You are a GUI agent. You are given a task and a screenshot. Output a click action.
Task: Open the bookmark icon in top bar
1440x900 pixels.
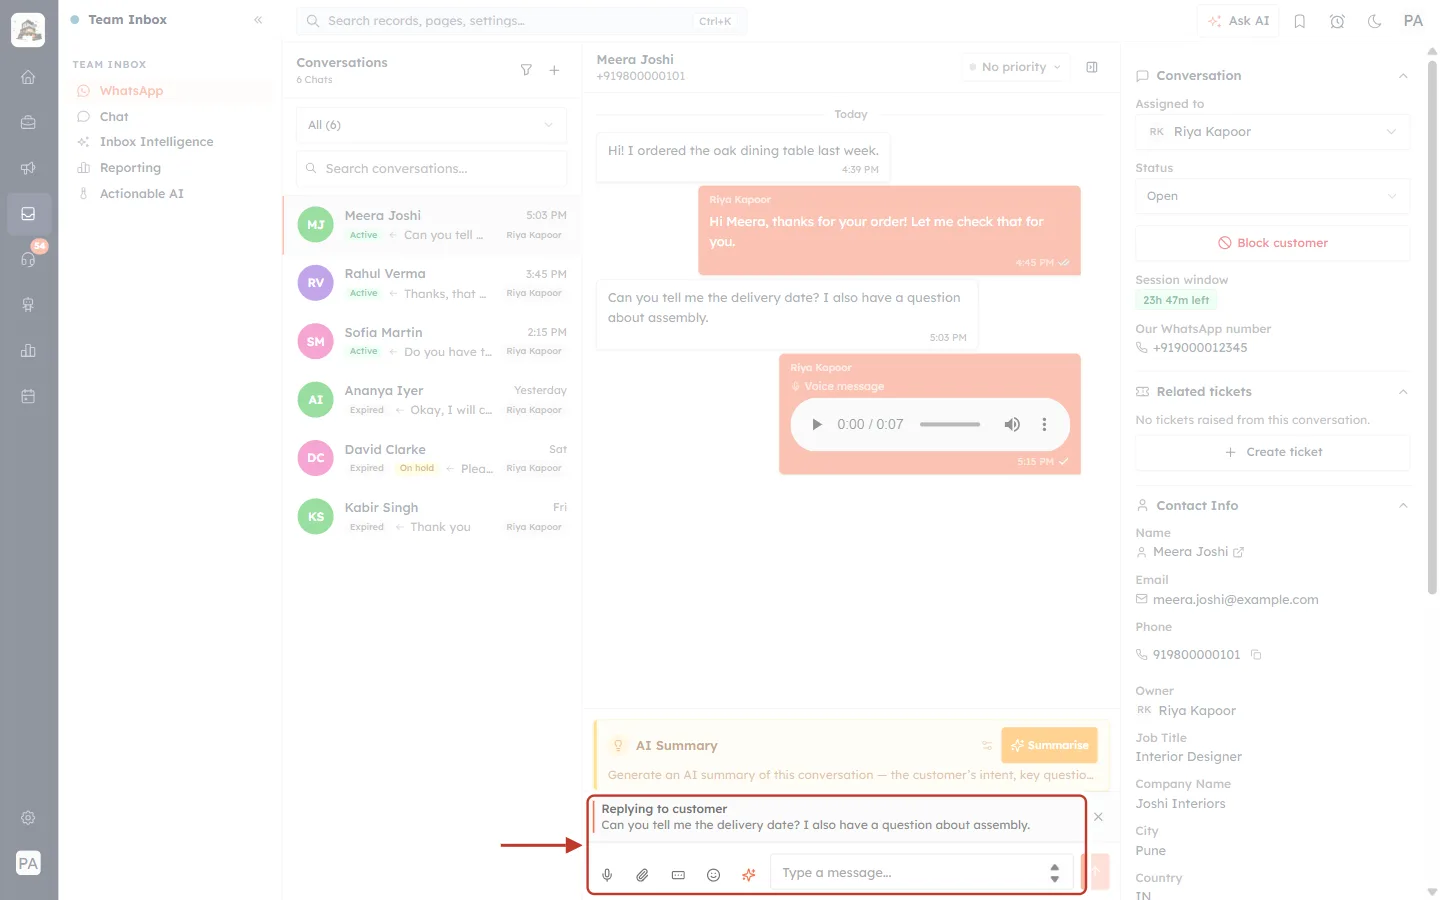pyautogui.click(x=1300, y=21)
